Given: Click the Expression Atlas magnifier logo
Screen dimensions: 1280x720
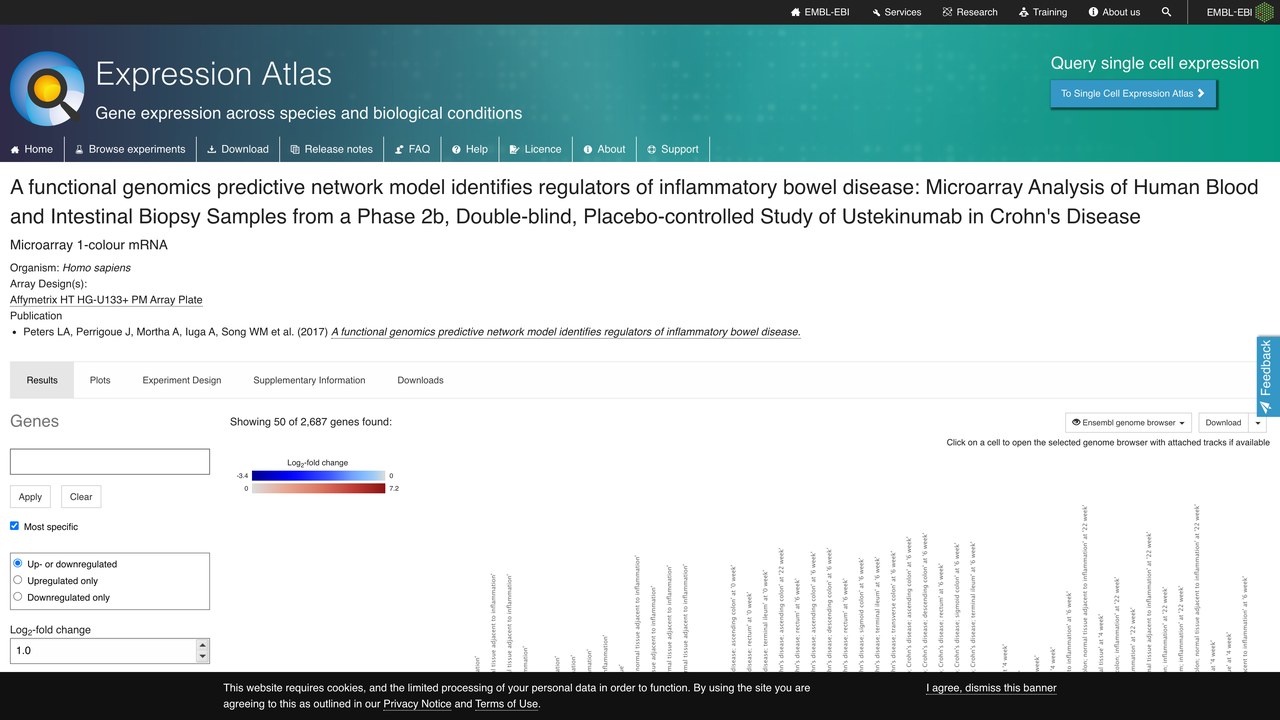Looking at the screenshot, I should click(x=47, y=89).
